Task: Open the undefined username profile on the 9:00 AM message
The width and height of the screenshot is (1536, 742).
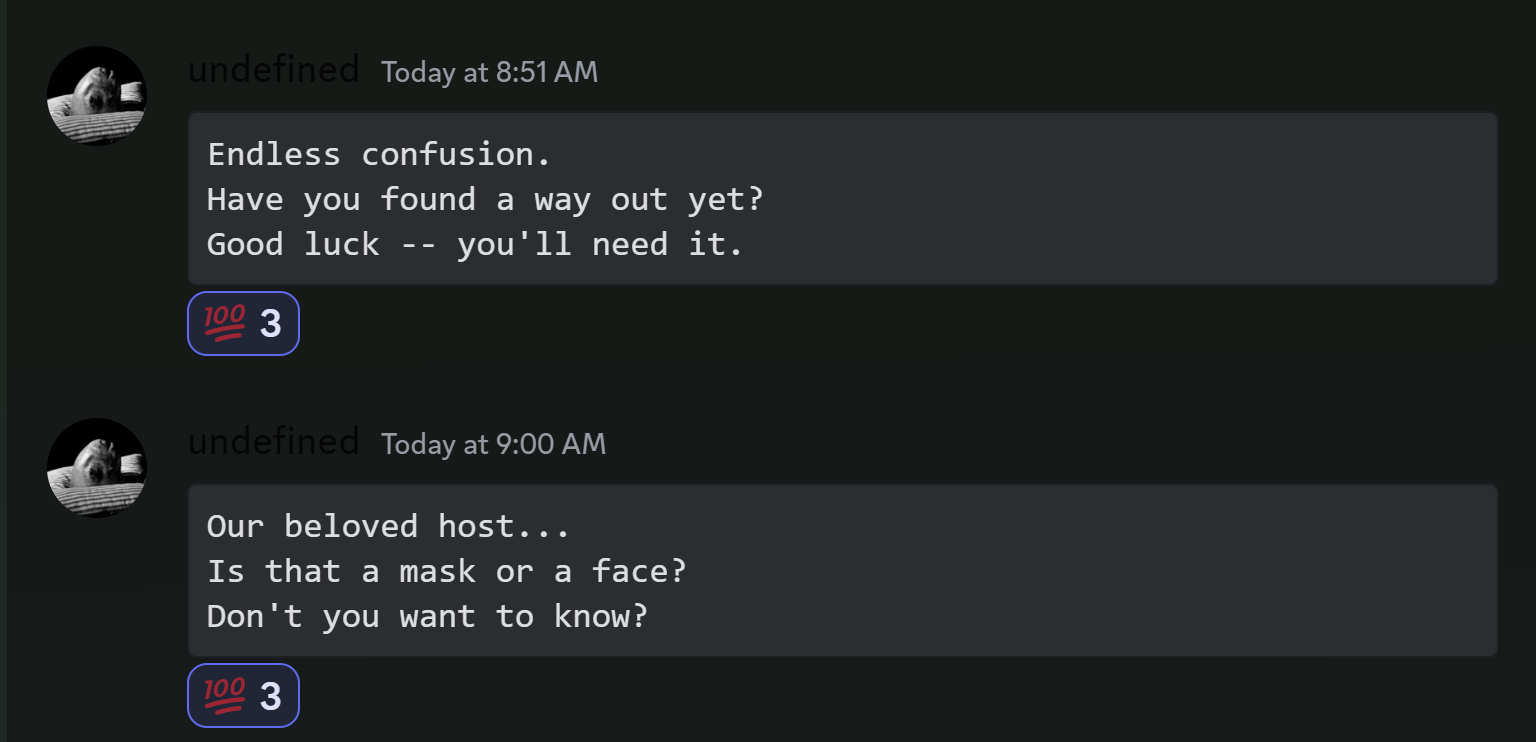Action: tap(273, 442)
